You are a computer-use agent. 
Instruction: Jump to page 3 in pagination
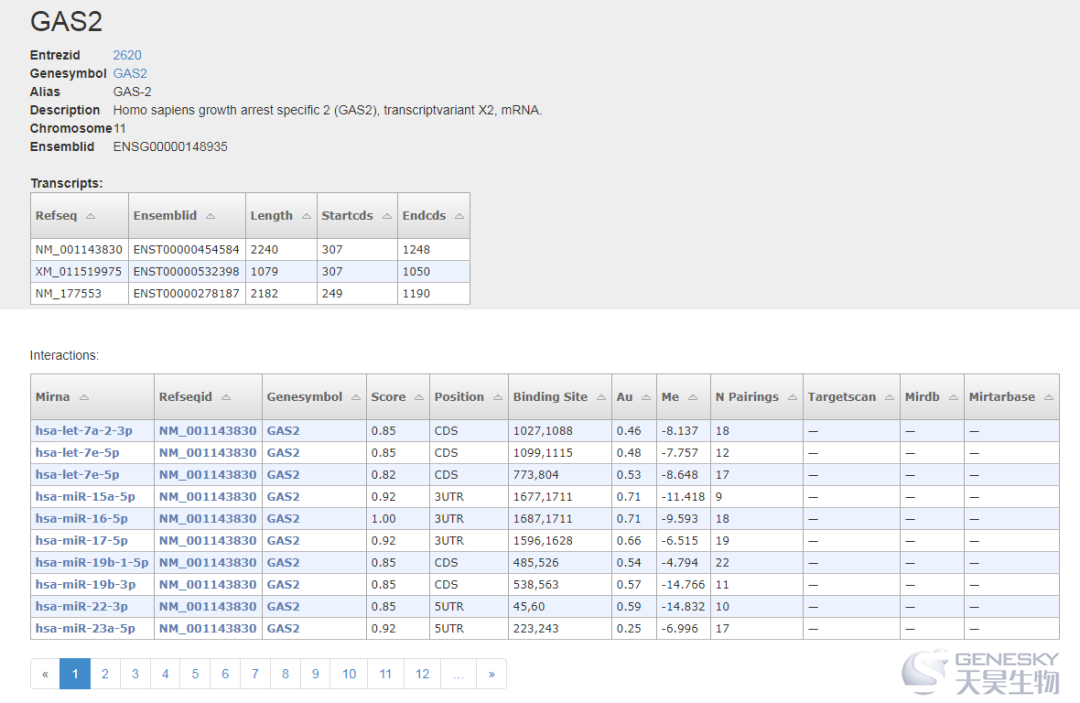(x=135, y=674)
